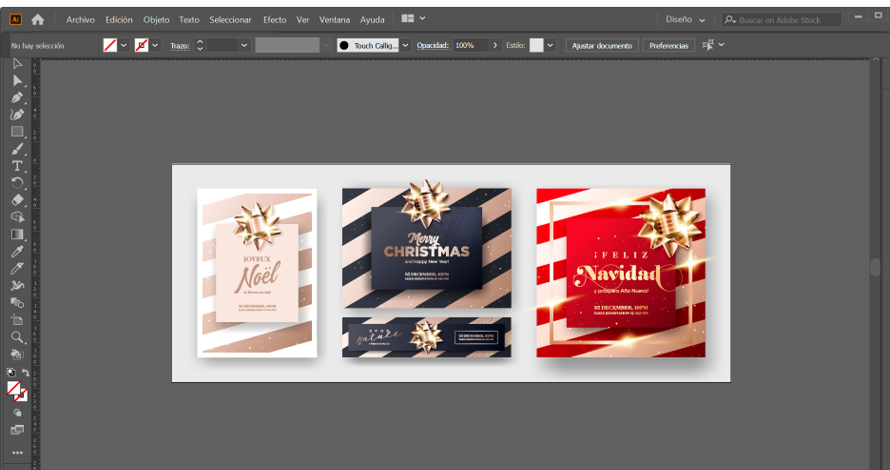Select the Blend tool
890x470 pixels.
click(17, 303)
